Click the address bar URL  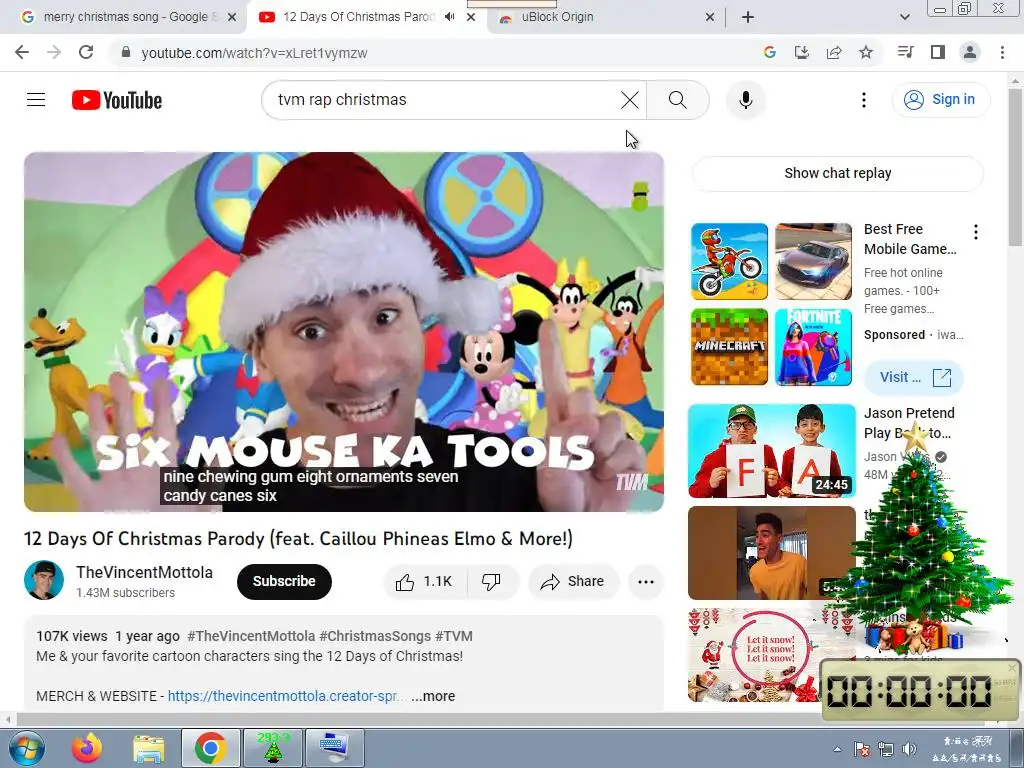click(x=254, y=53)
